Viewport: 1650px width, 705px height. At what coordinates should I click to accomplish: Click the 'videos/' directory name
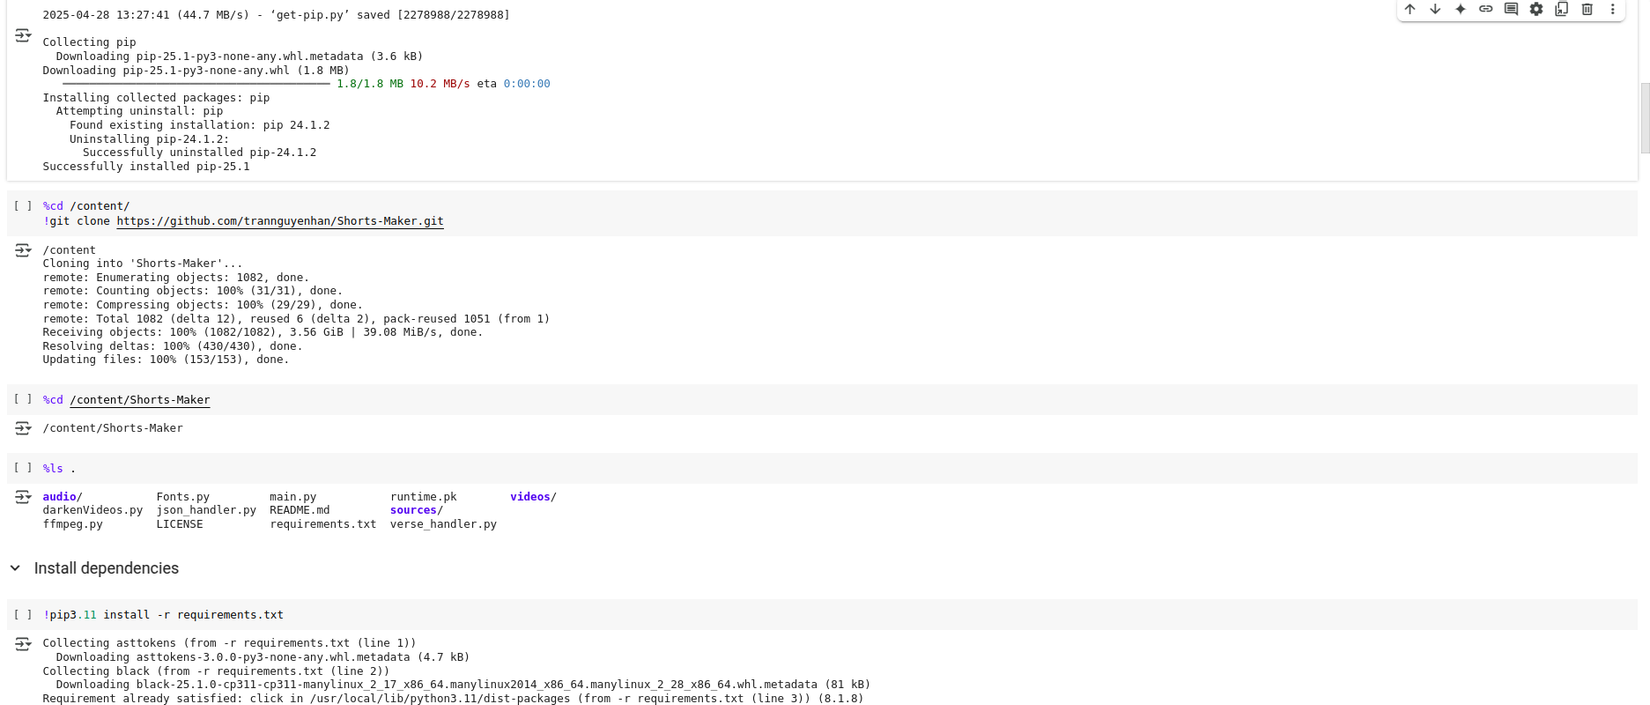533,497
